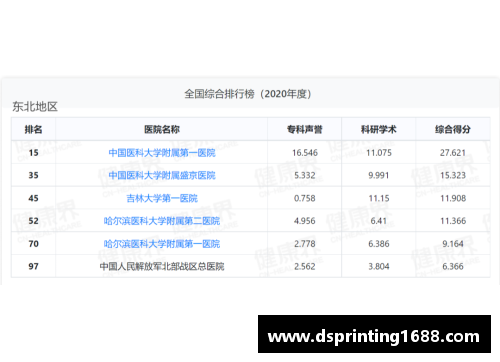500x362 pixels.
Task: Click the 医院名称 column header
Action: tap(162, 129)
